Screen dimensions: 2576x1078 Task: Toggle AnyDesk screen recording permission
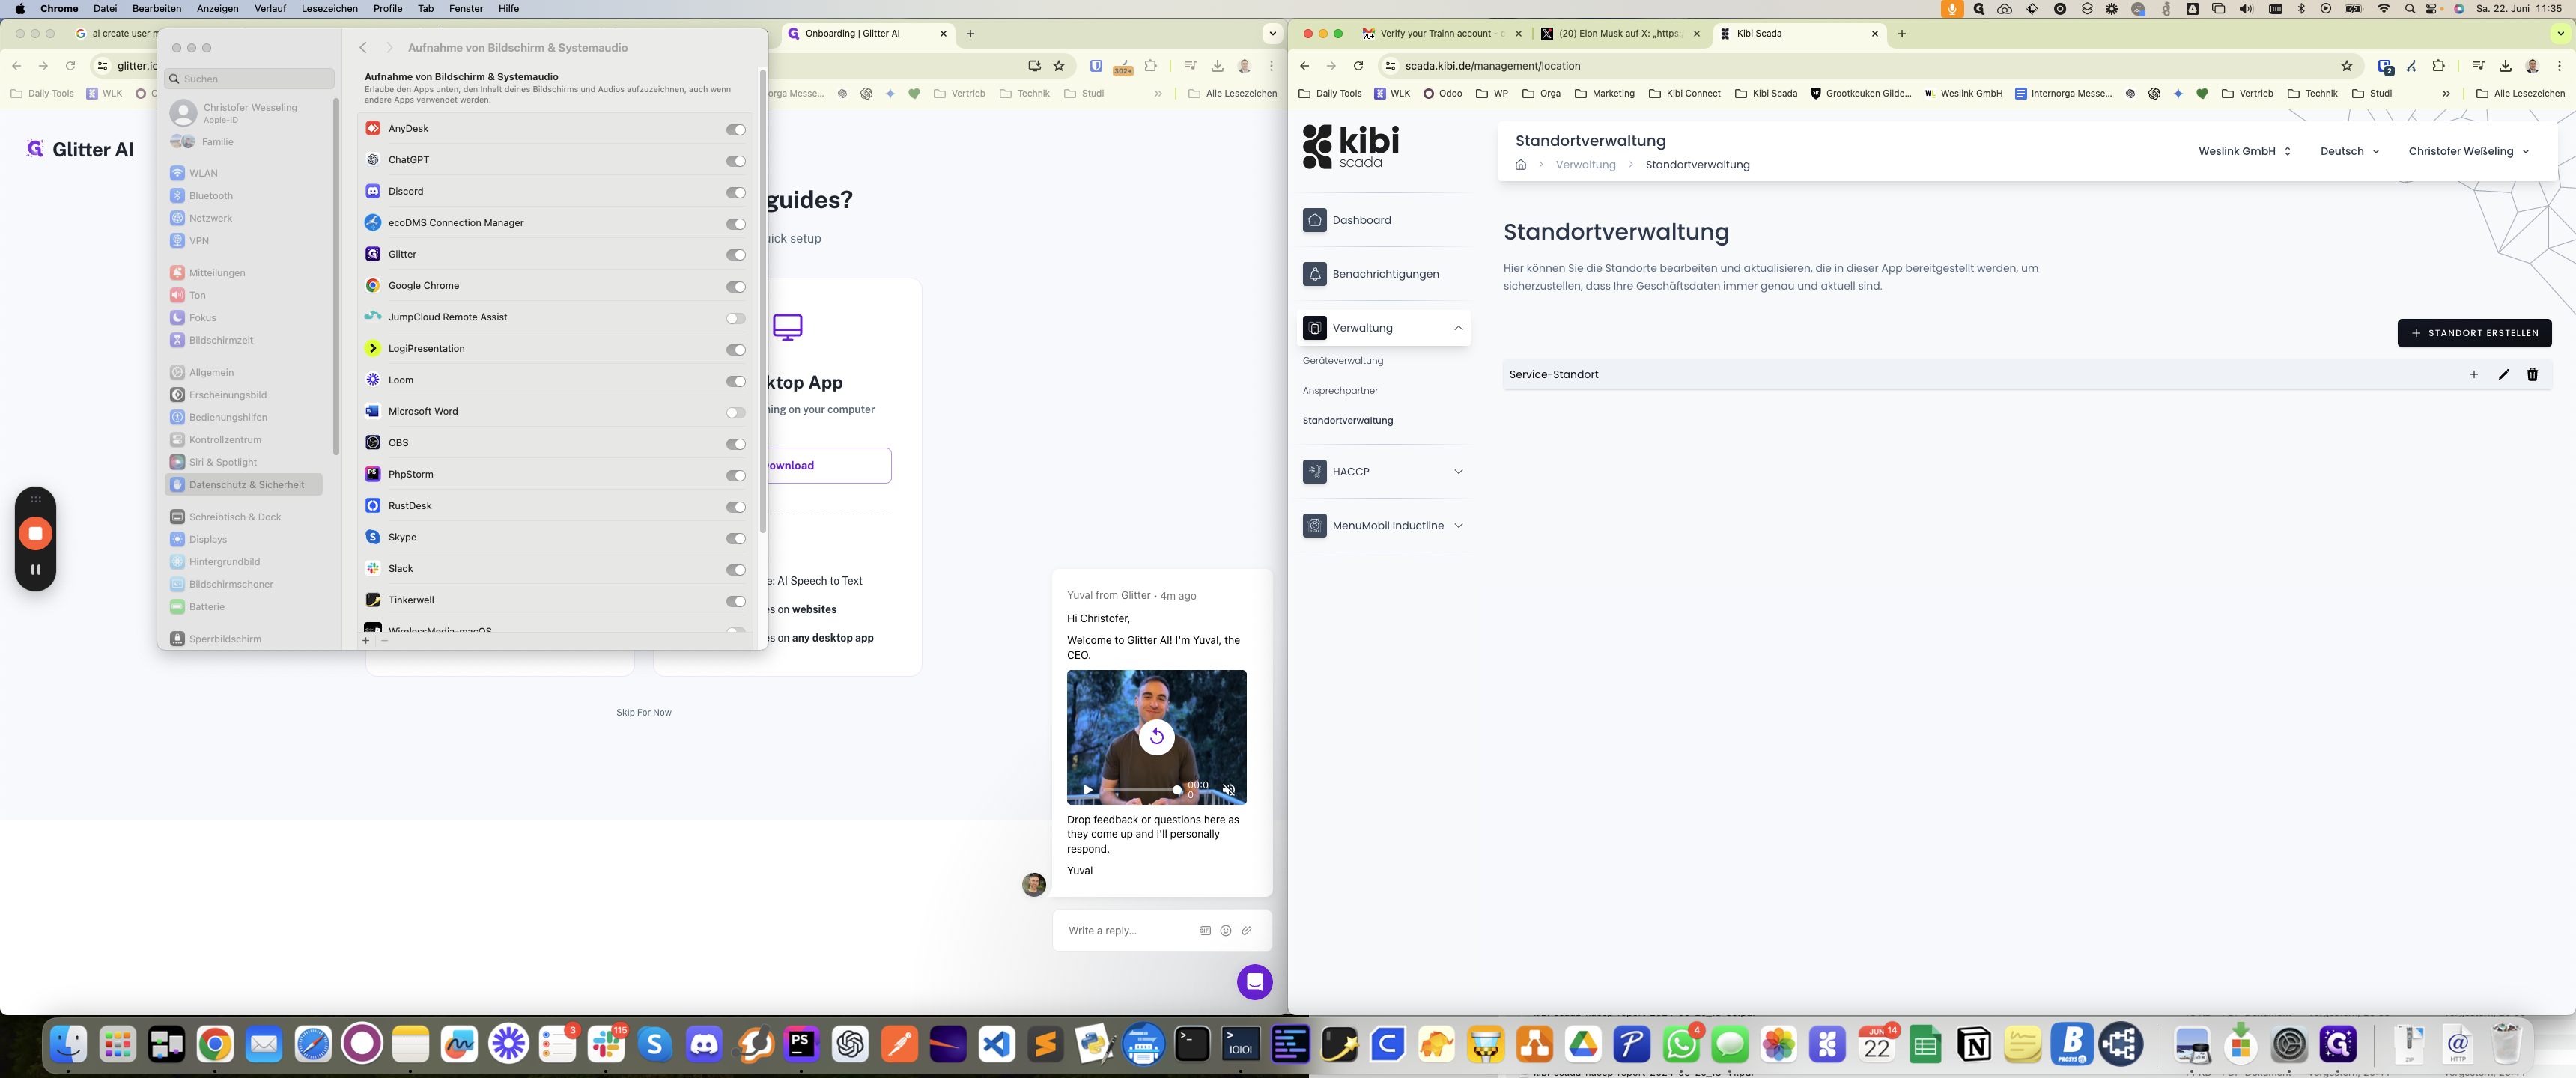click(736, 129)
